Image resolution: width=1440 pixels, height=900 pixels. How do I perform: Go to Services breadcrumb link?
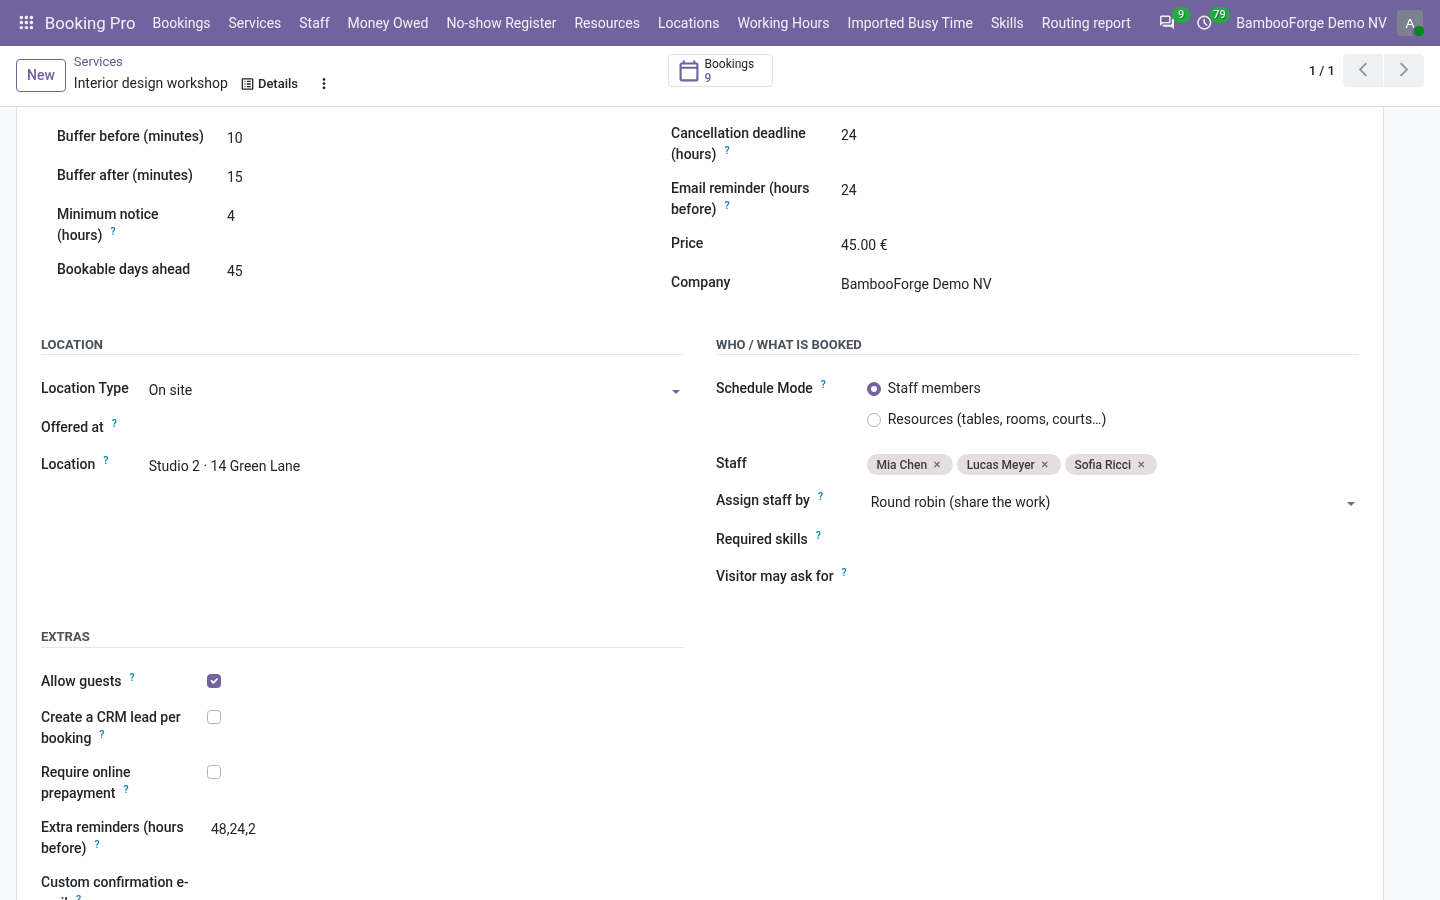[x=98, y=62]
